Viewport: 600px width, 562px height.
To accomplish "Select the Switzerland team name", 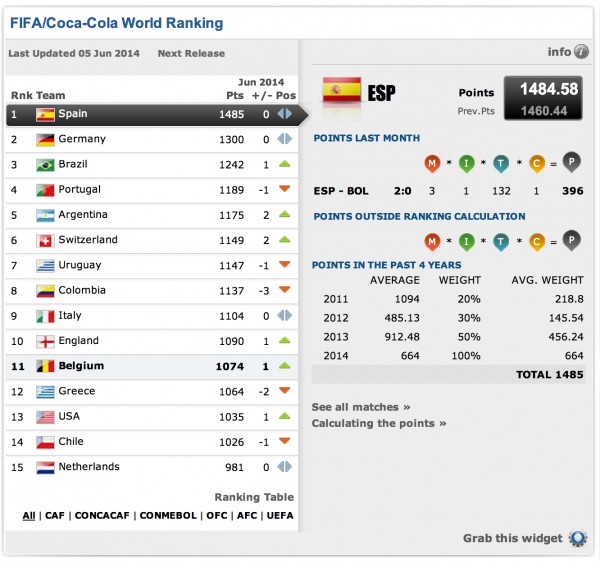I will pos(88,240).
